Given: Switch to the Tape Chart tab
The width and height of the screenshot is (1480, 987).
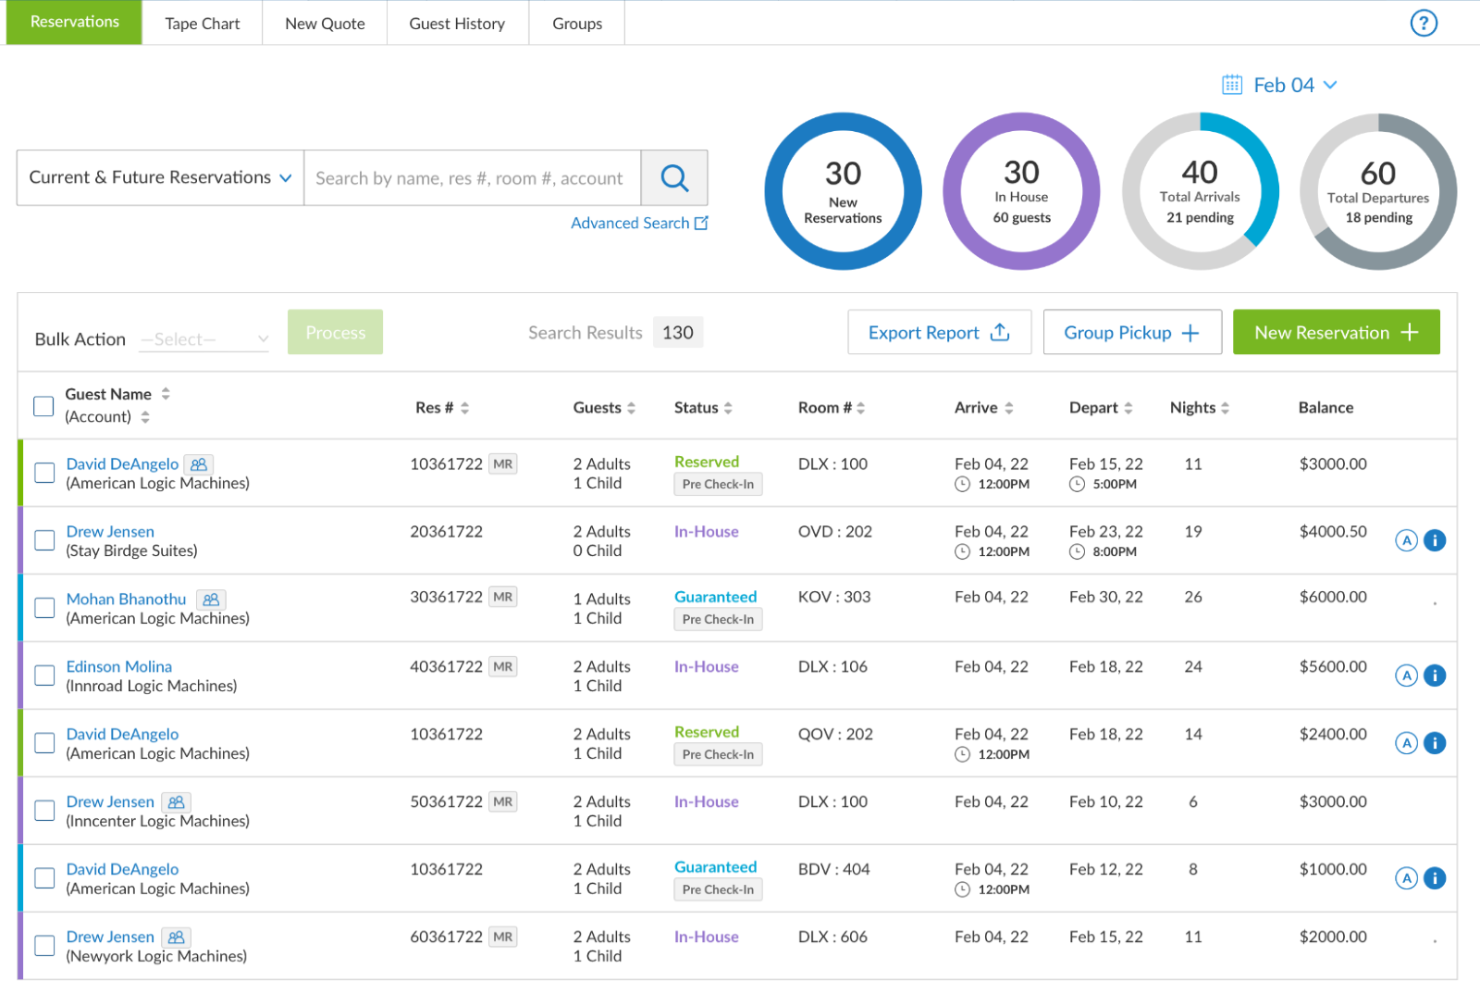Looking at the screenshot, I should click(202, 22).
